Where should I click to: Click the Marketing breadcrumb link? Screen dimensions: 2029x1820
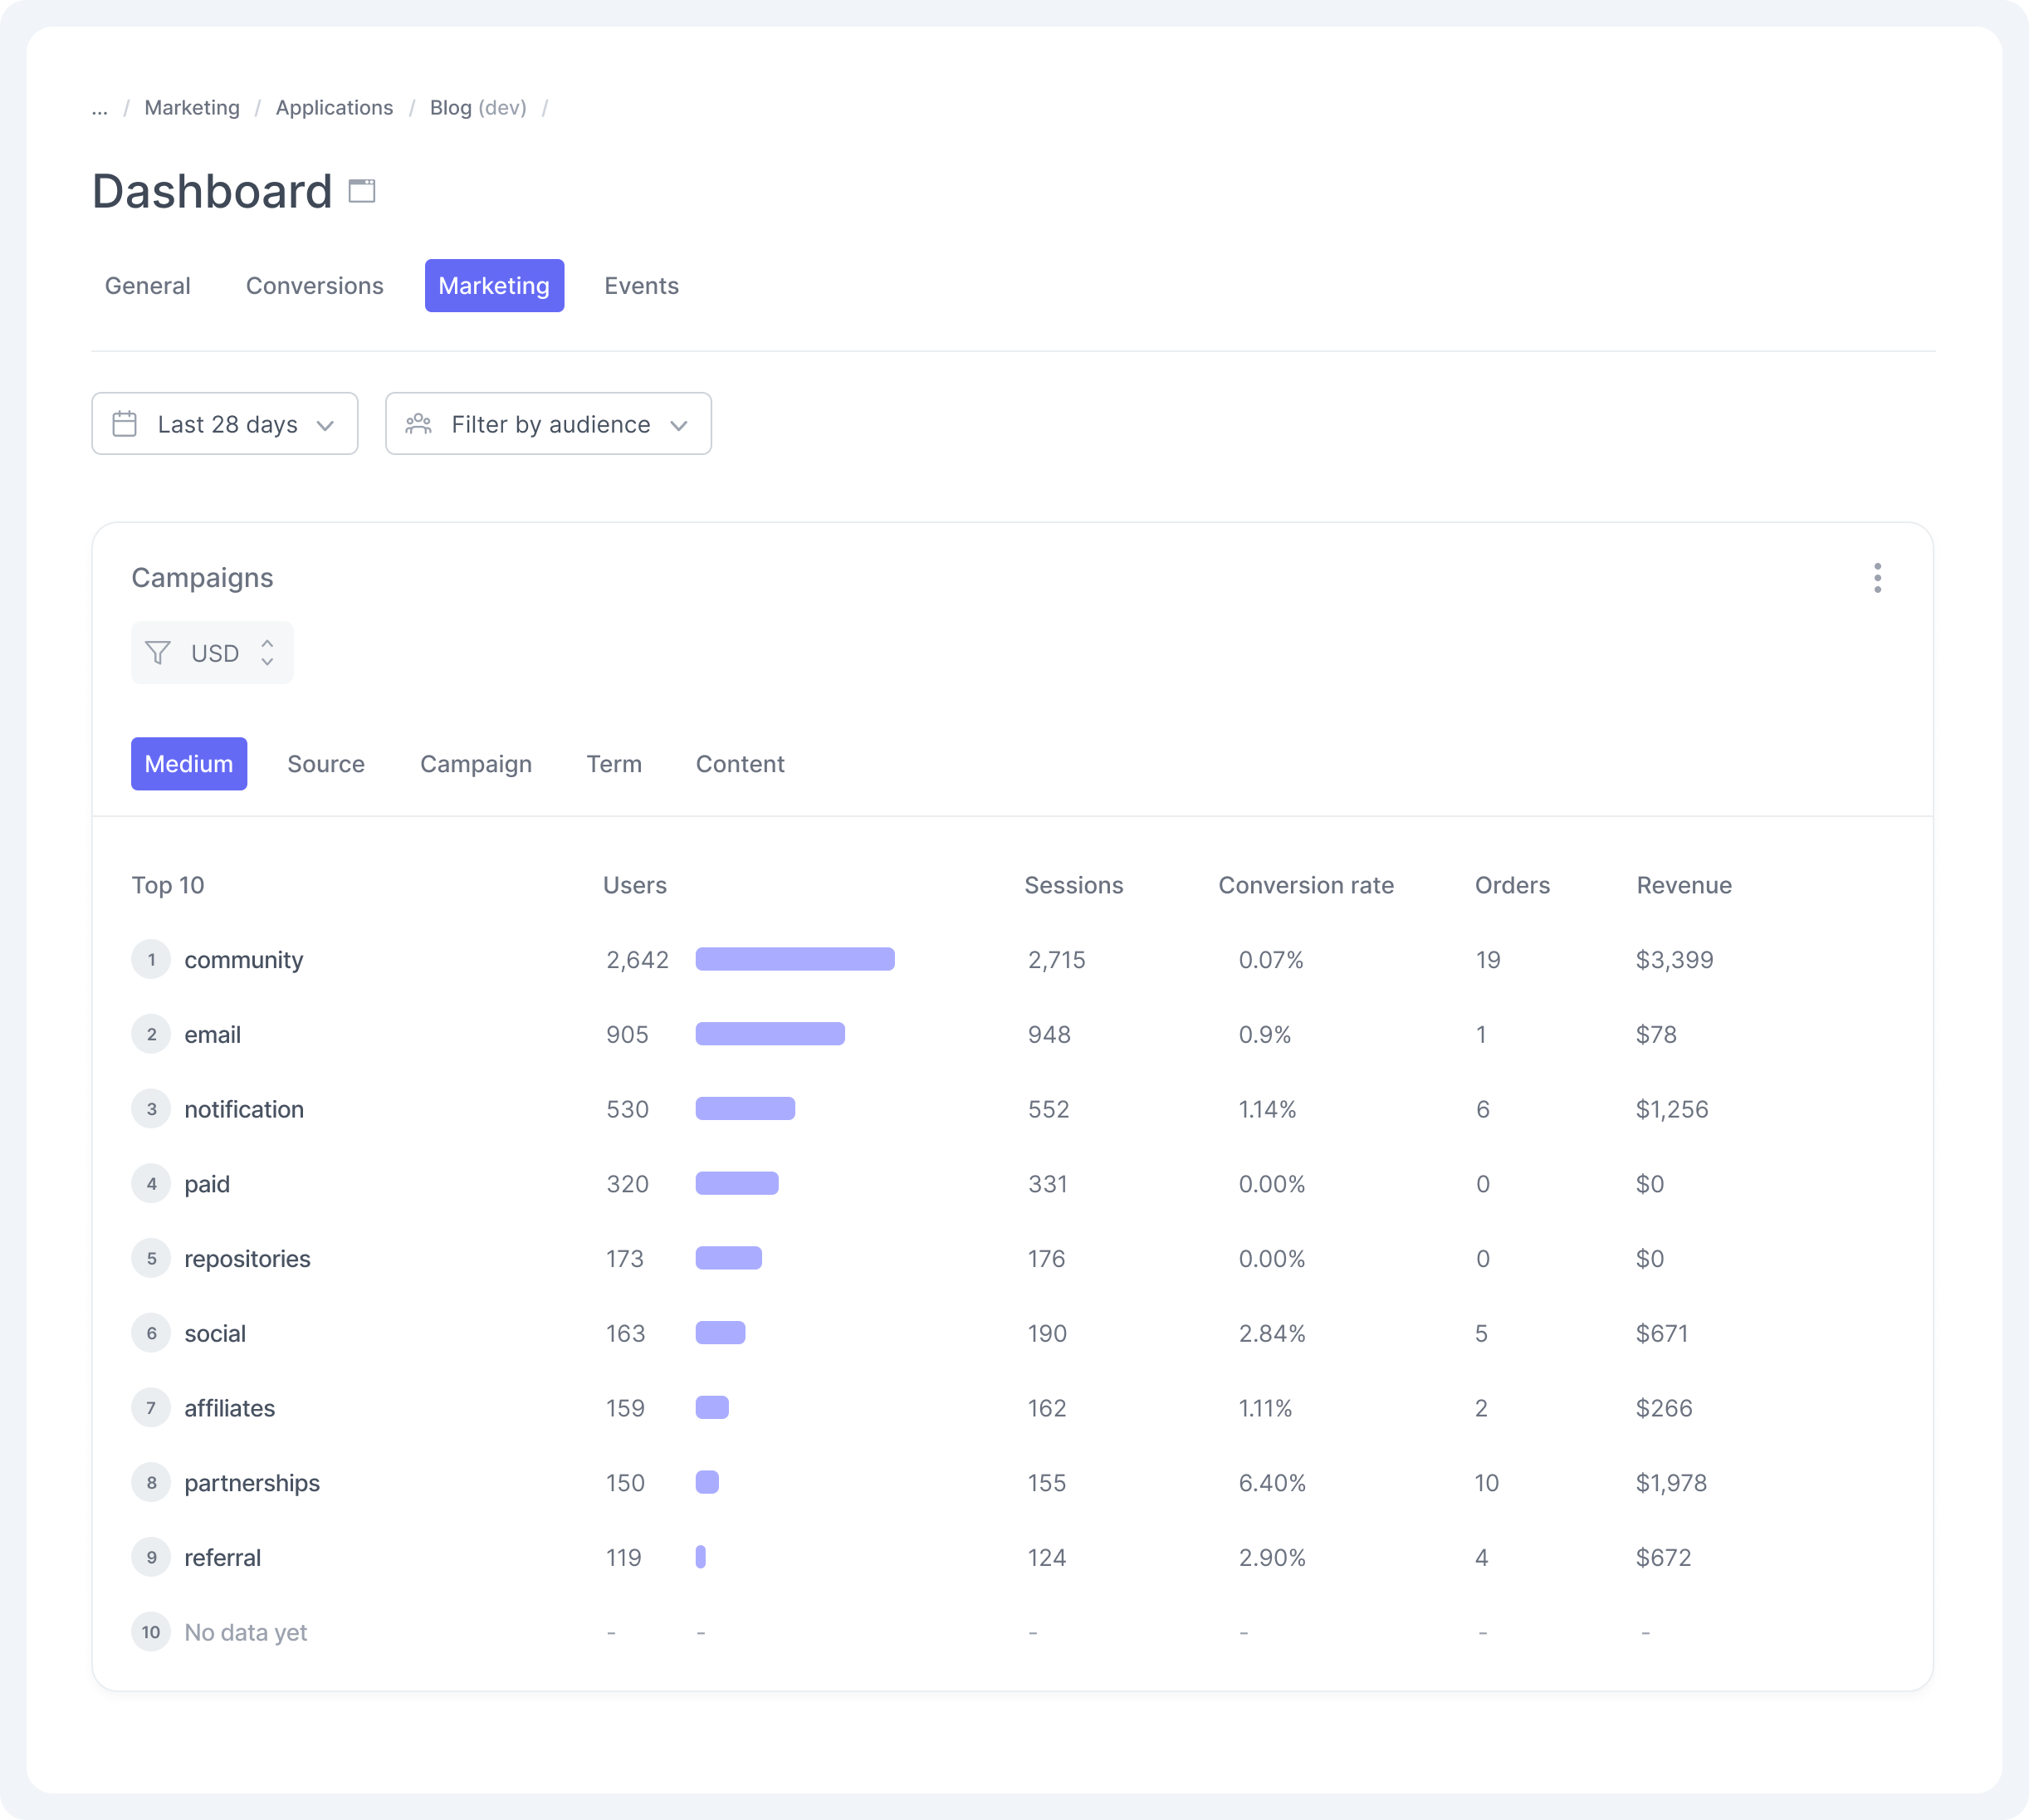click(192, 107)
